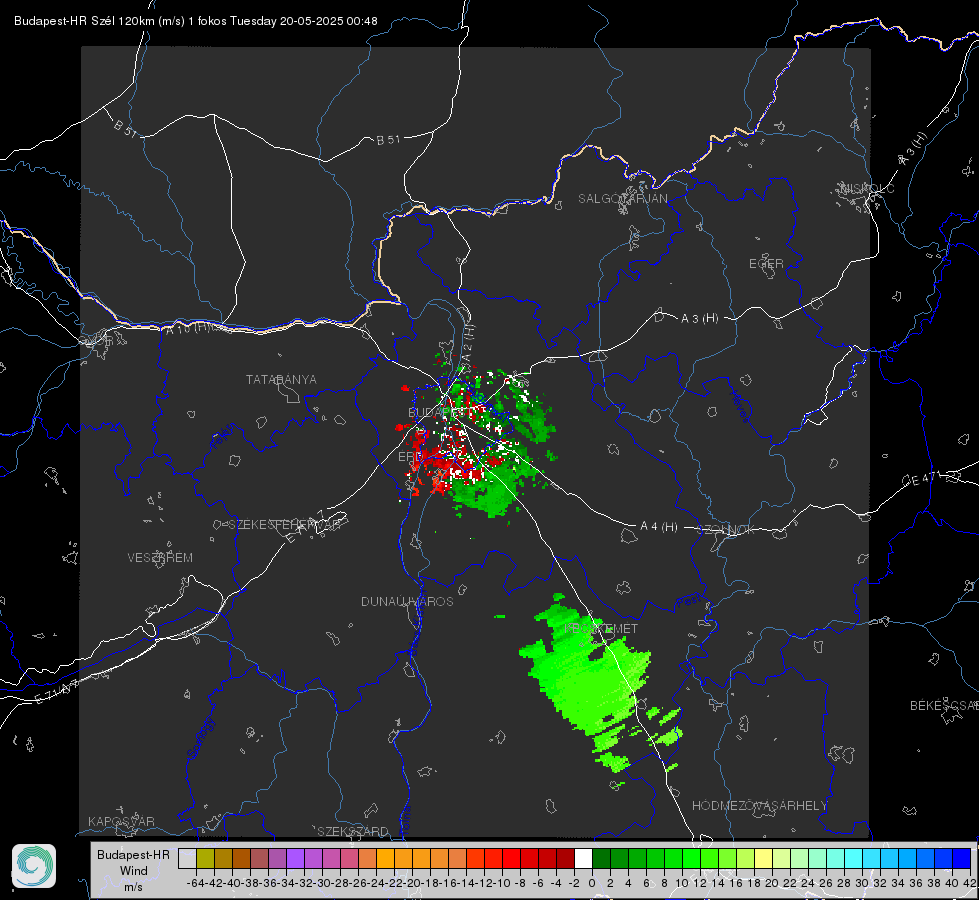Click the SZEKSZARD city label
This screenshot has width=979, height=900.
point(353,831)
